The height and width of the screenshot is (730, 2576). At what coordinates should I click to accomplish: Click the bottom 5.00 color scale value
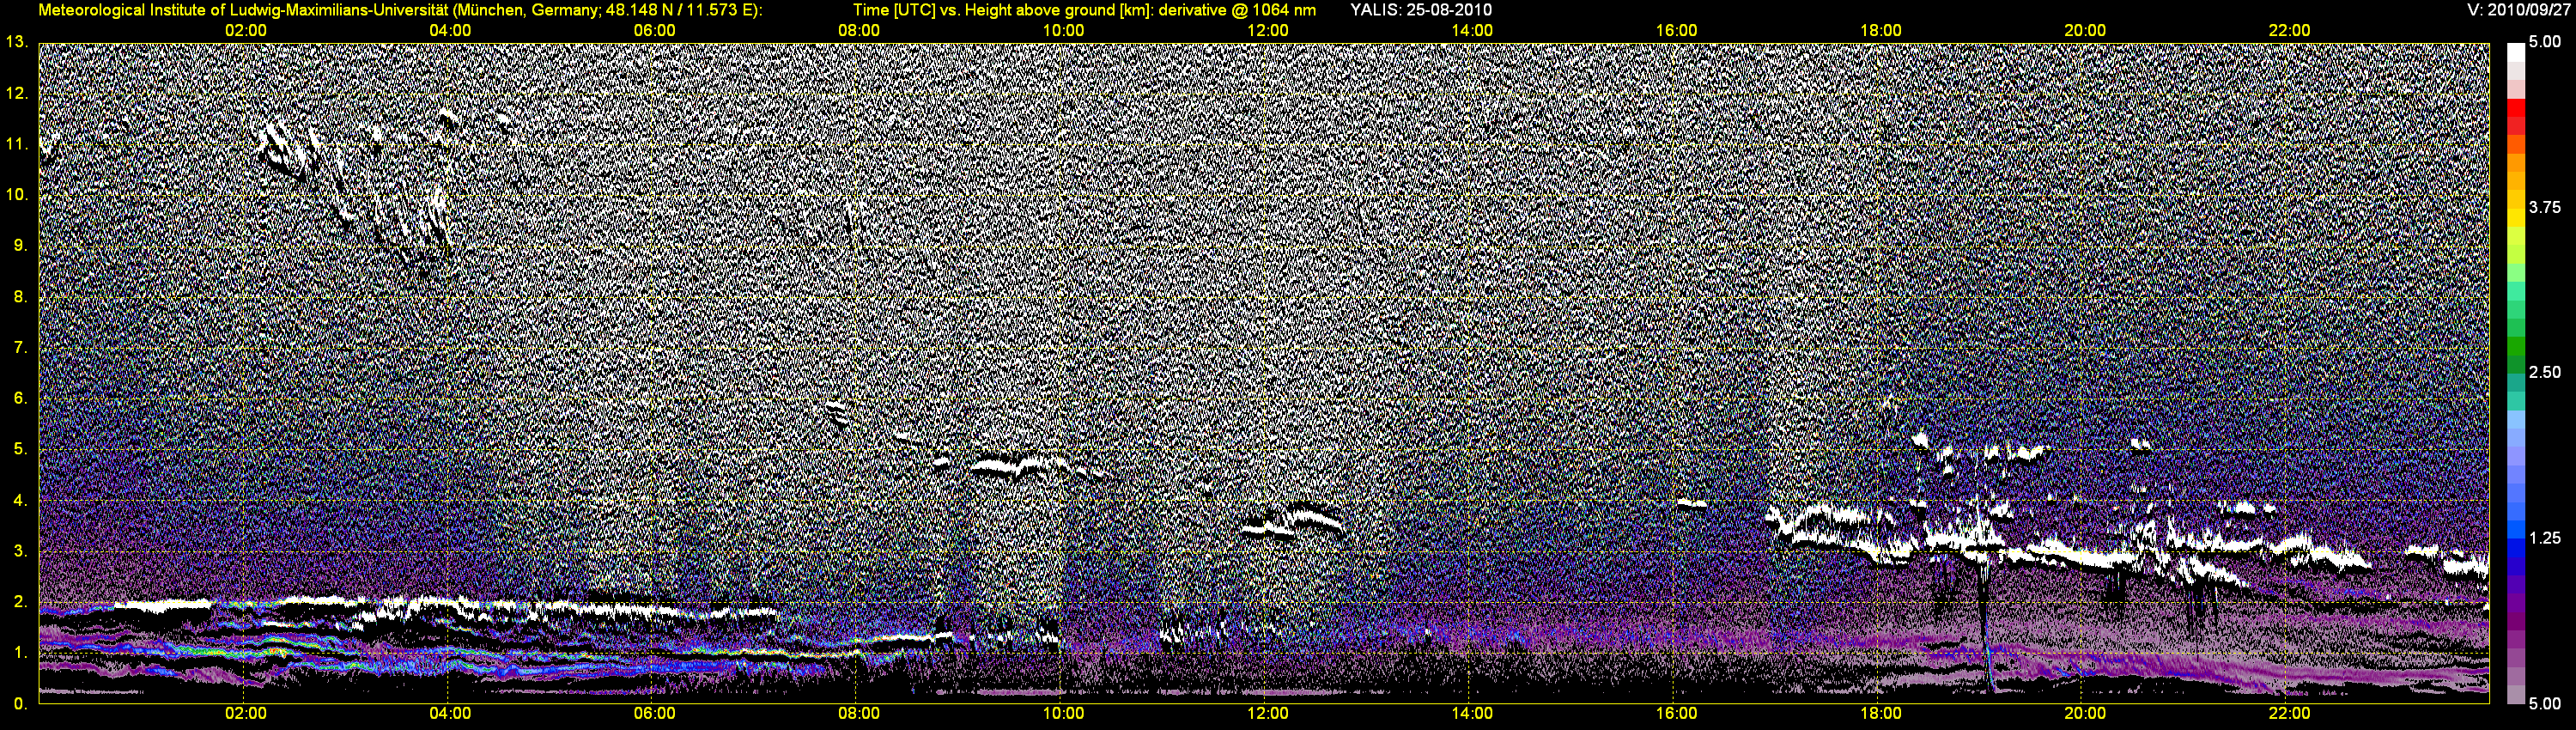(x=2545, y=703)
